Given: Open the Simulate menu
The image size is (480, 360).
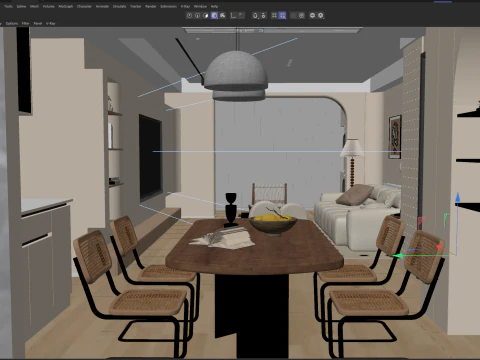Looking at the screenshot, I should 119,6.
